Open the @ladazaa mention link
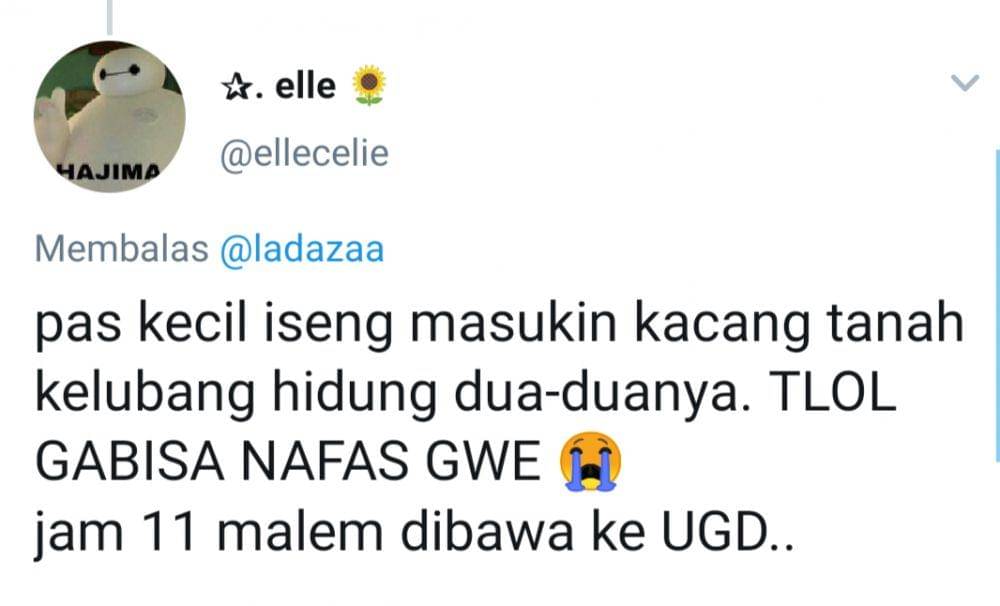 pos(302,250)
